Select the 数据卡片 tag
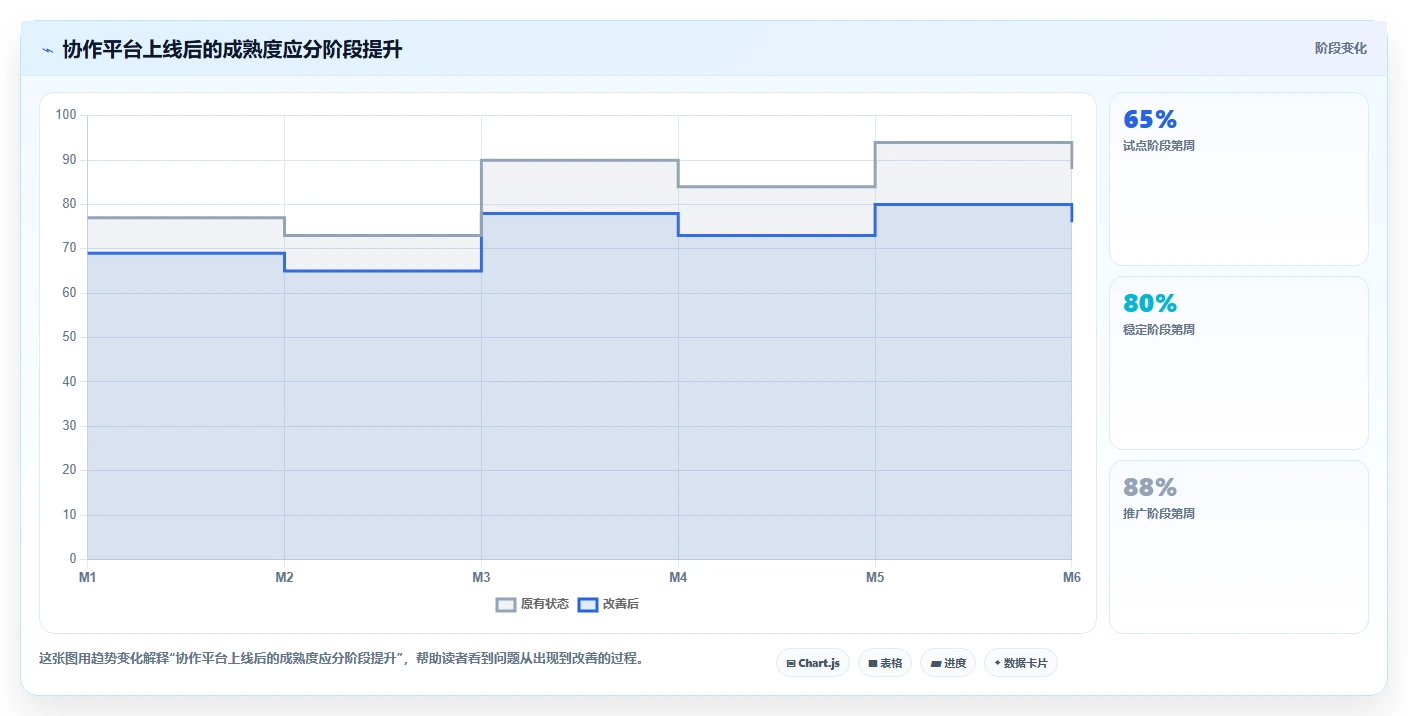This screenshot has height=716, width=1408. click(x=1021, y=663)
